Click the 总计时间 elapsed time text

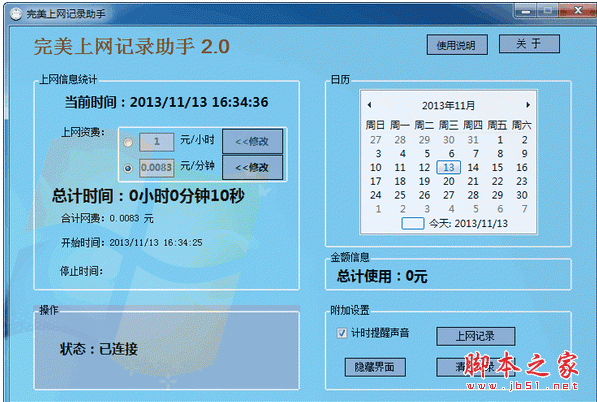coord(148,196)
